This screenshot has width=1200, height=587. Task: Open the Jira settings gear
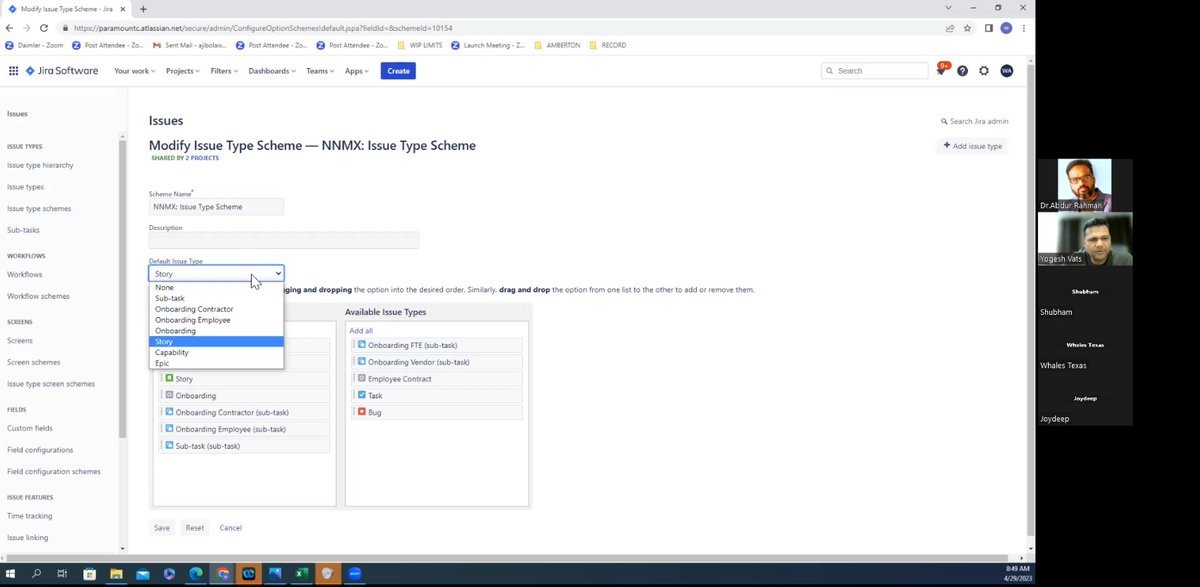click(x=984, y=70)
